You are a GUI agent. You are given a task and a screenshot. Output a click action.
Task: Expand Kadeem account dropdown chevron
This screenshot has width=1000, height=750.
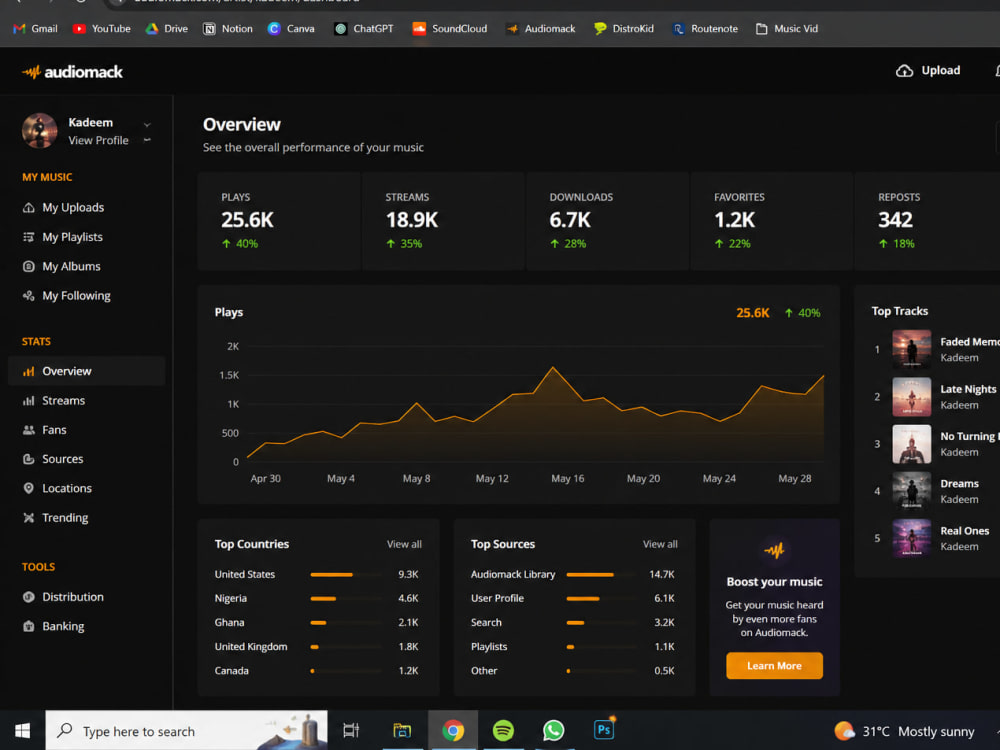pos(147,125)
